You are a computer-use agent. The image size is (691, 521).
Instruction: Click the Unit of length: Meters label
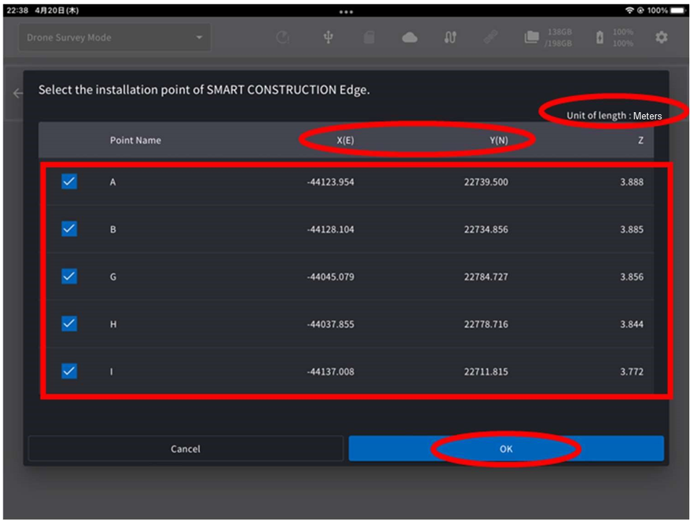tap(614, 115)
